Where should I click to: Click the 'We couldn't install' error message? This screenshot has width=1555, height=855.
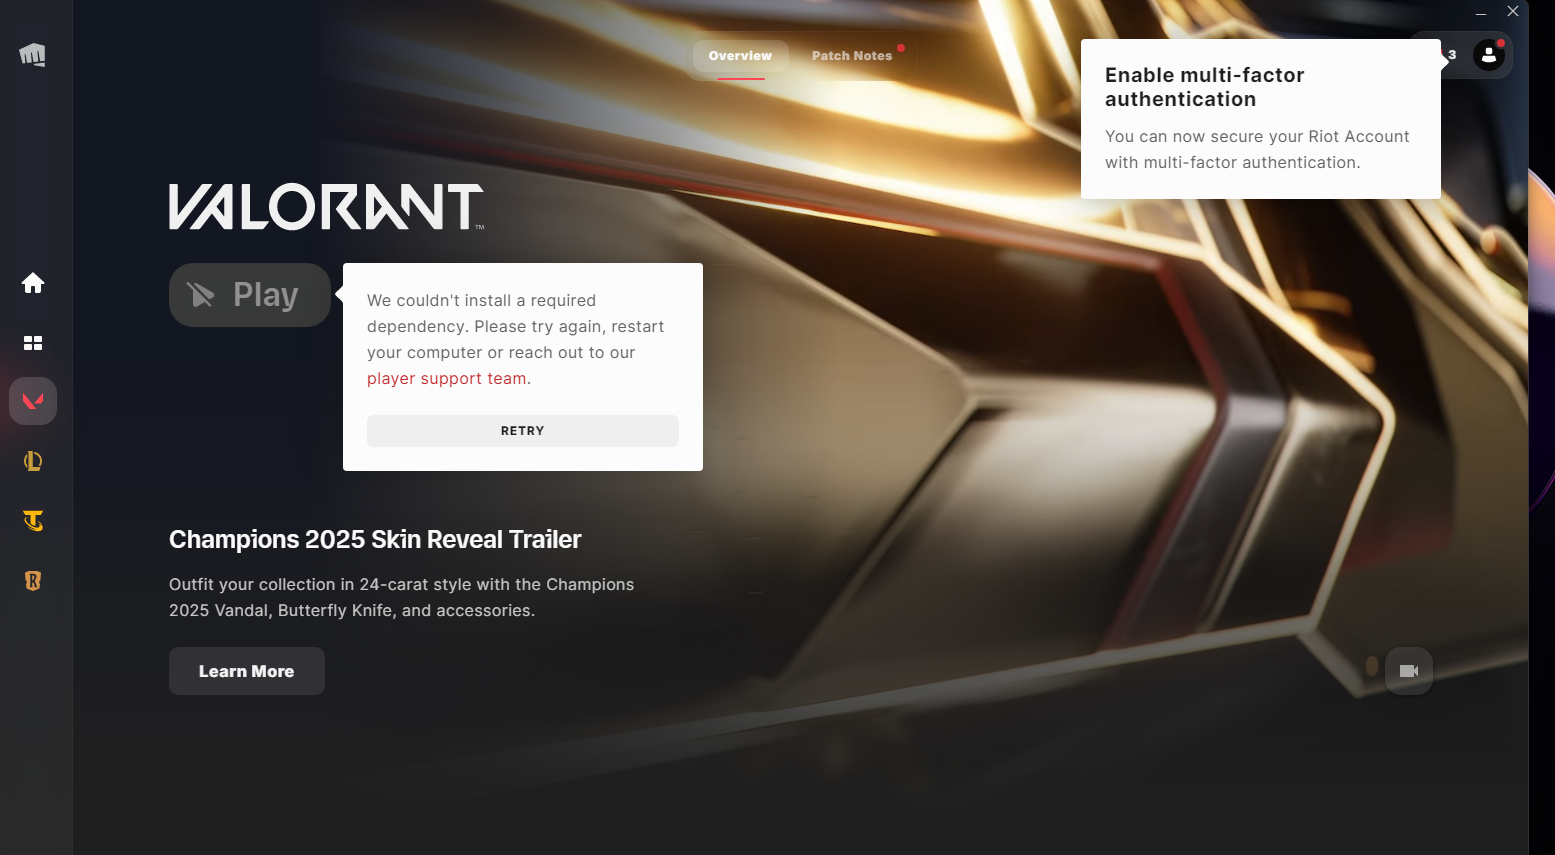pyautogui.click(x=516, y=339)
